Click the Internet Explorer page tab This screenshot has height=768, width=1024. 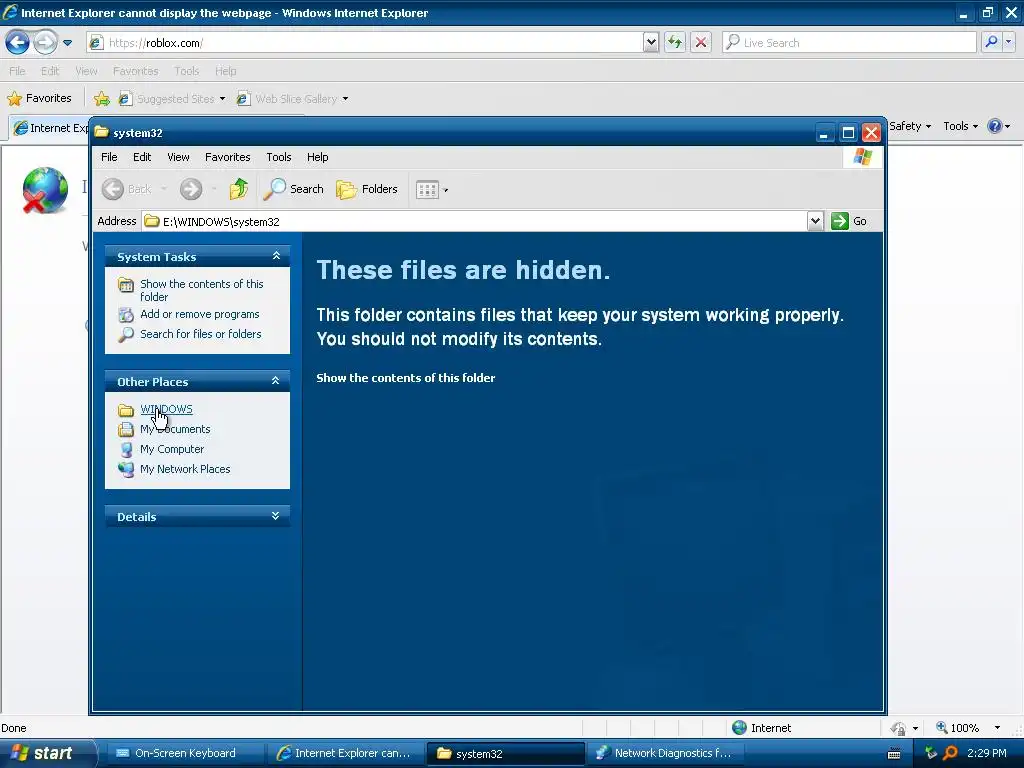[x=50, y=127]
